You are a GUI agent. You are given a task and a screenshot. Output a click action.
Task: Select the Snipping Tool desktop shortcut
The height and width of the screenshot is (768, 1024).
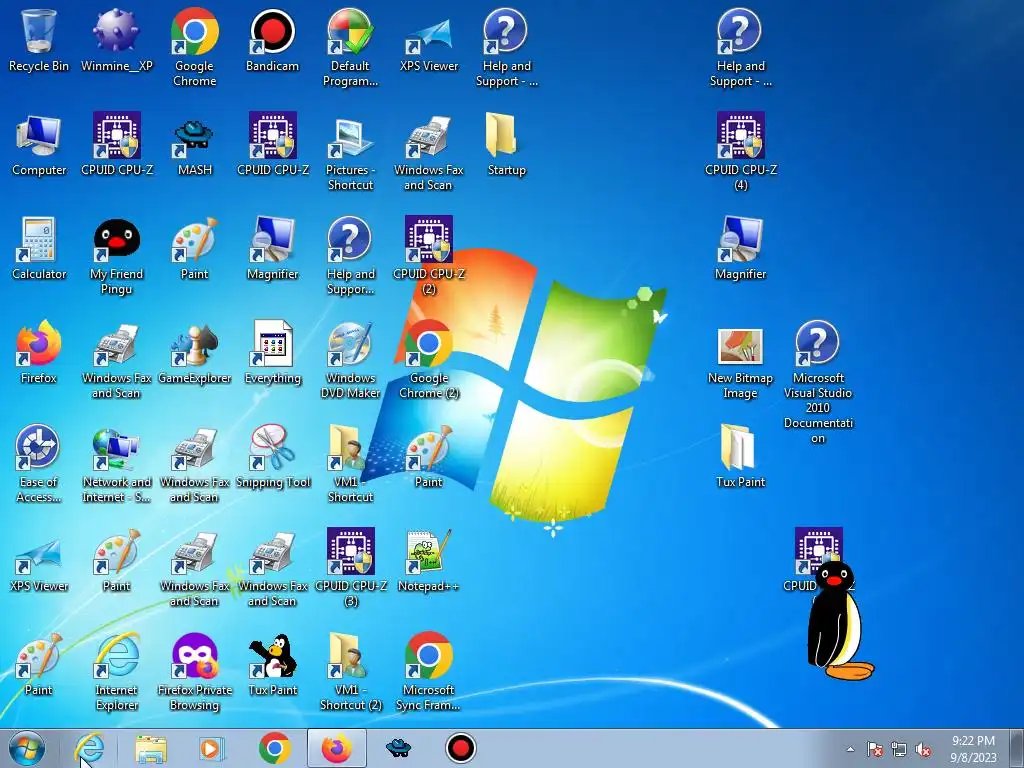(272, 456)
